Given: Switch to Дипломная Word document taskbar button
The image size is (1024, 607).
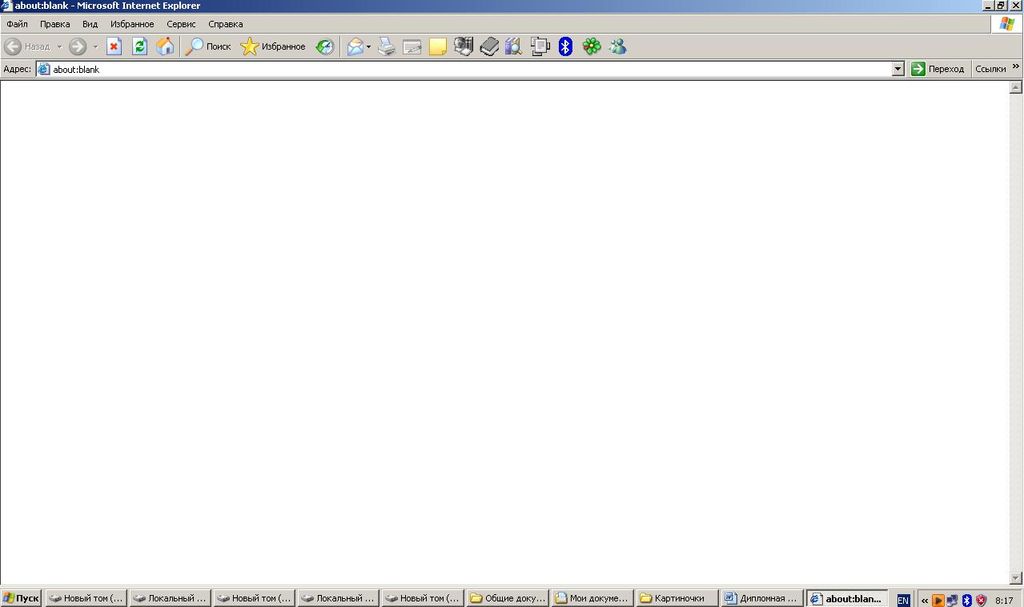Looking at the screenshot, I should click(x=761, y=598).
